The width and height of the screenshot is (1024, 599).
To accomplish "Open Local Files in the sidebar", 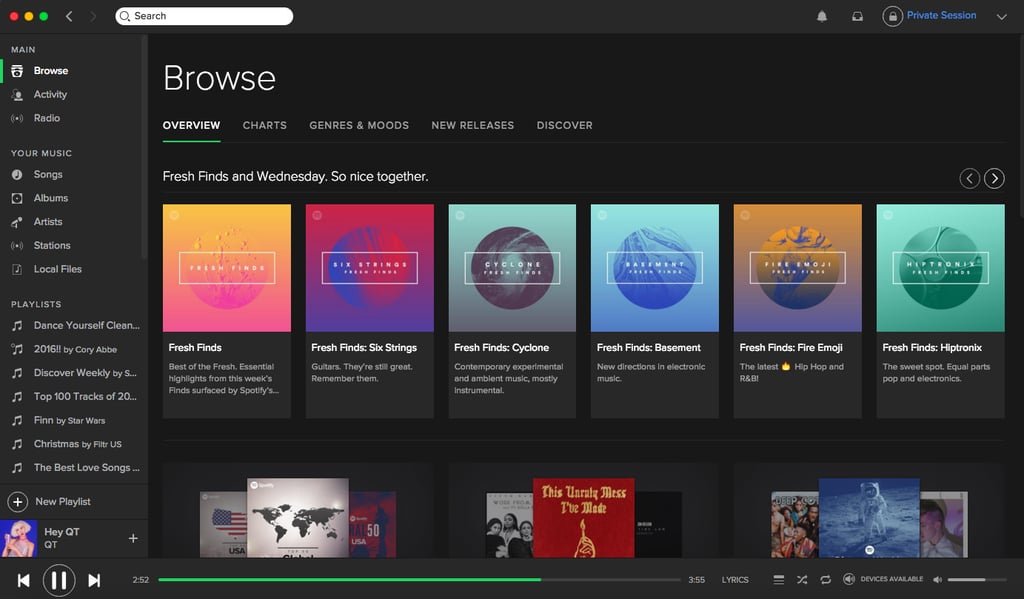I will click(57, 268).
